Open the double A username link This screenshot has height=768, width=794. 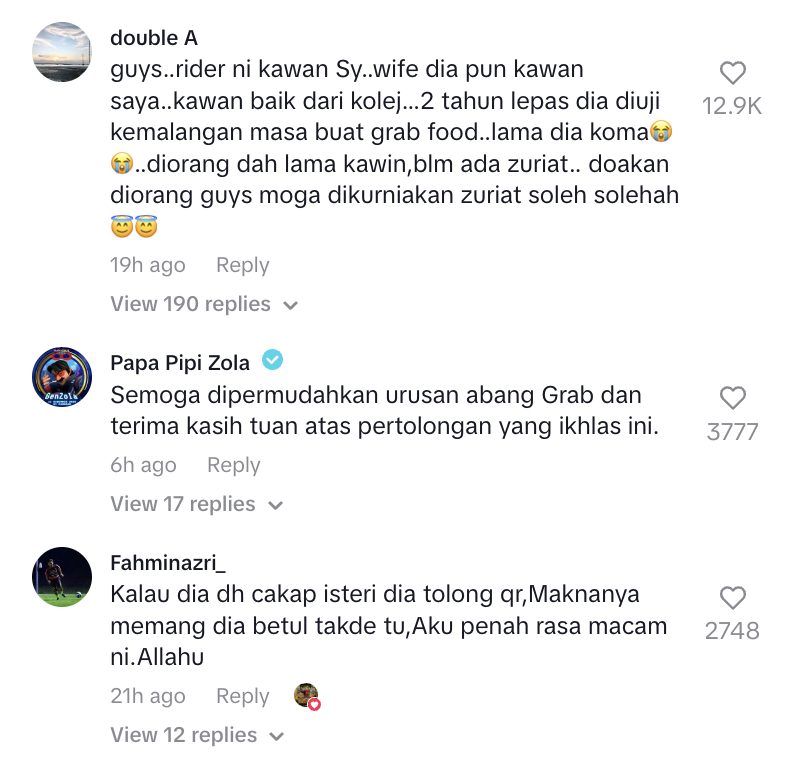[154, 38]
